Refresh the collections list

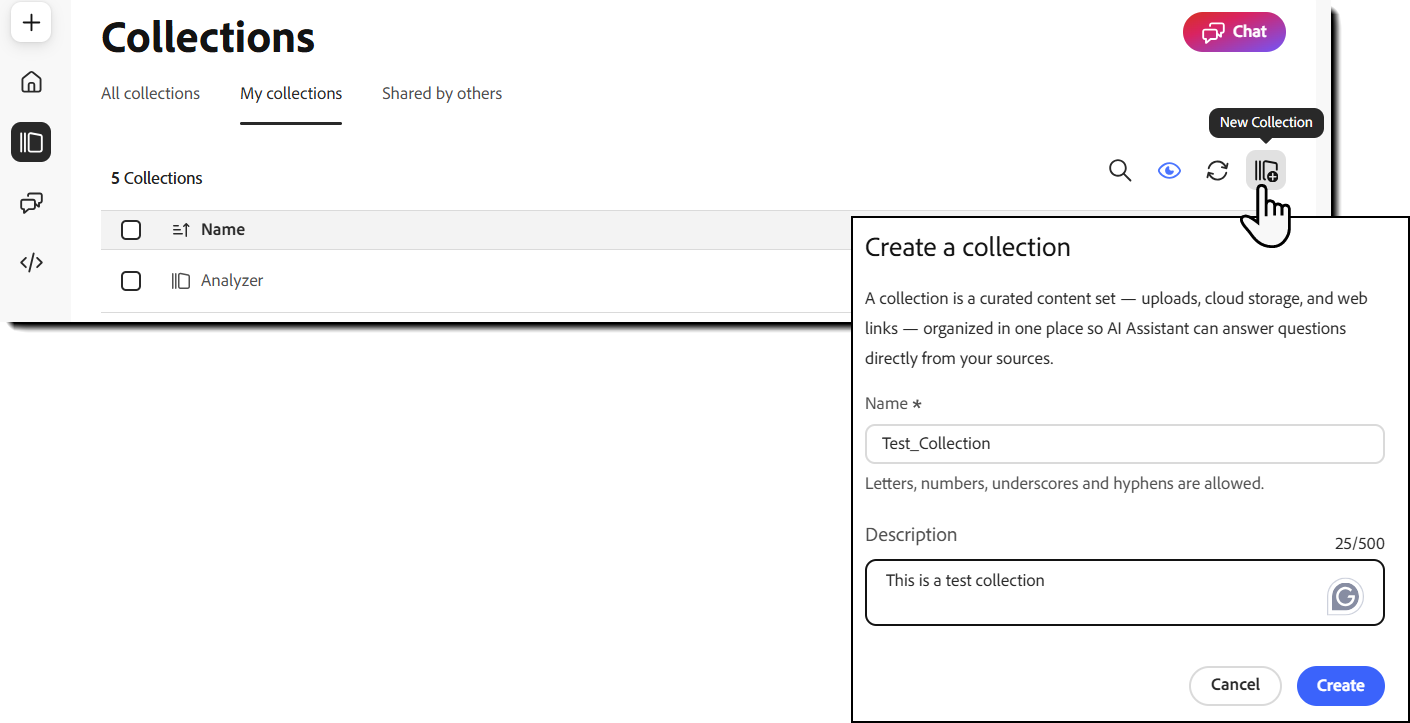(x=1217, y=171)
